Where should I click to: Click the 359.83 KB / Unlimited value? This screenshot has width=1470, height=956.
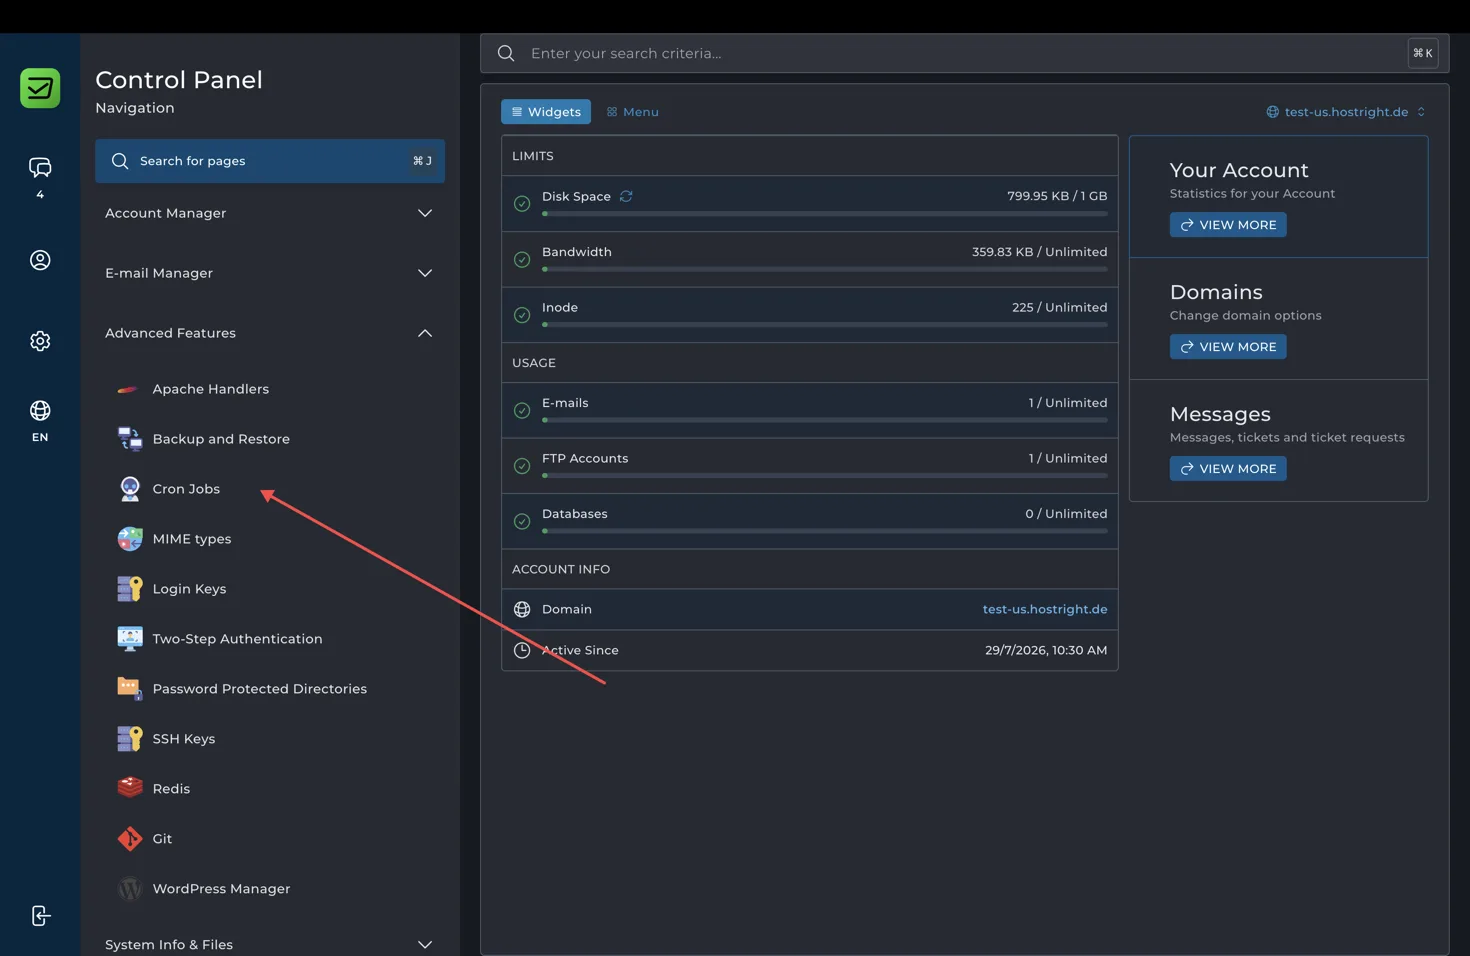pyautogui.click(x=1040, y=252)
